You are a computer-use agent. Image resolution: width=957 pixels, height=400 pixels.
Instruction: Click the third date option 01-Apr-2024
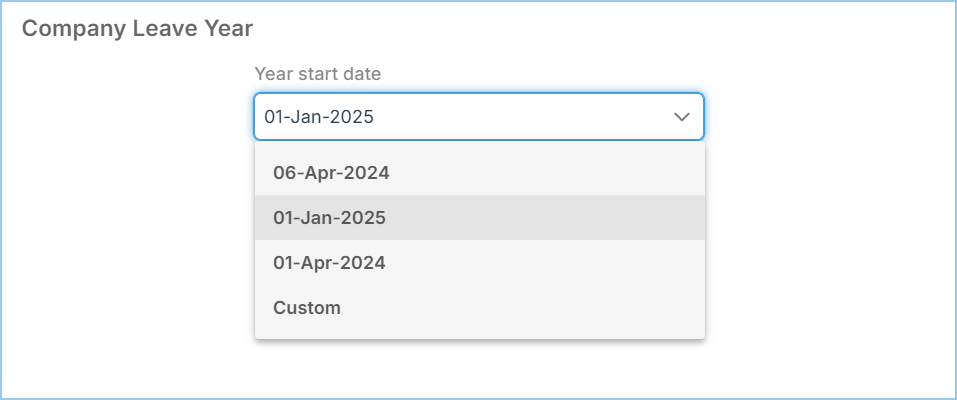[x=329, y=262]
